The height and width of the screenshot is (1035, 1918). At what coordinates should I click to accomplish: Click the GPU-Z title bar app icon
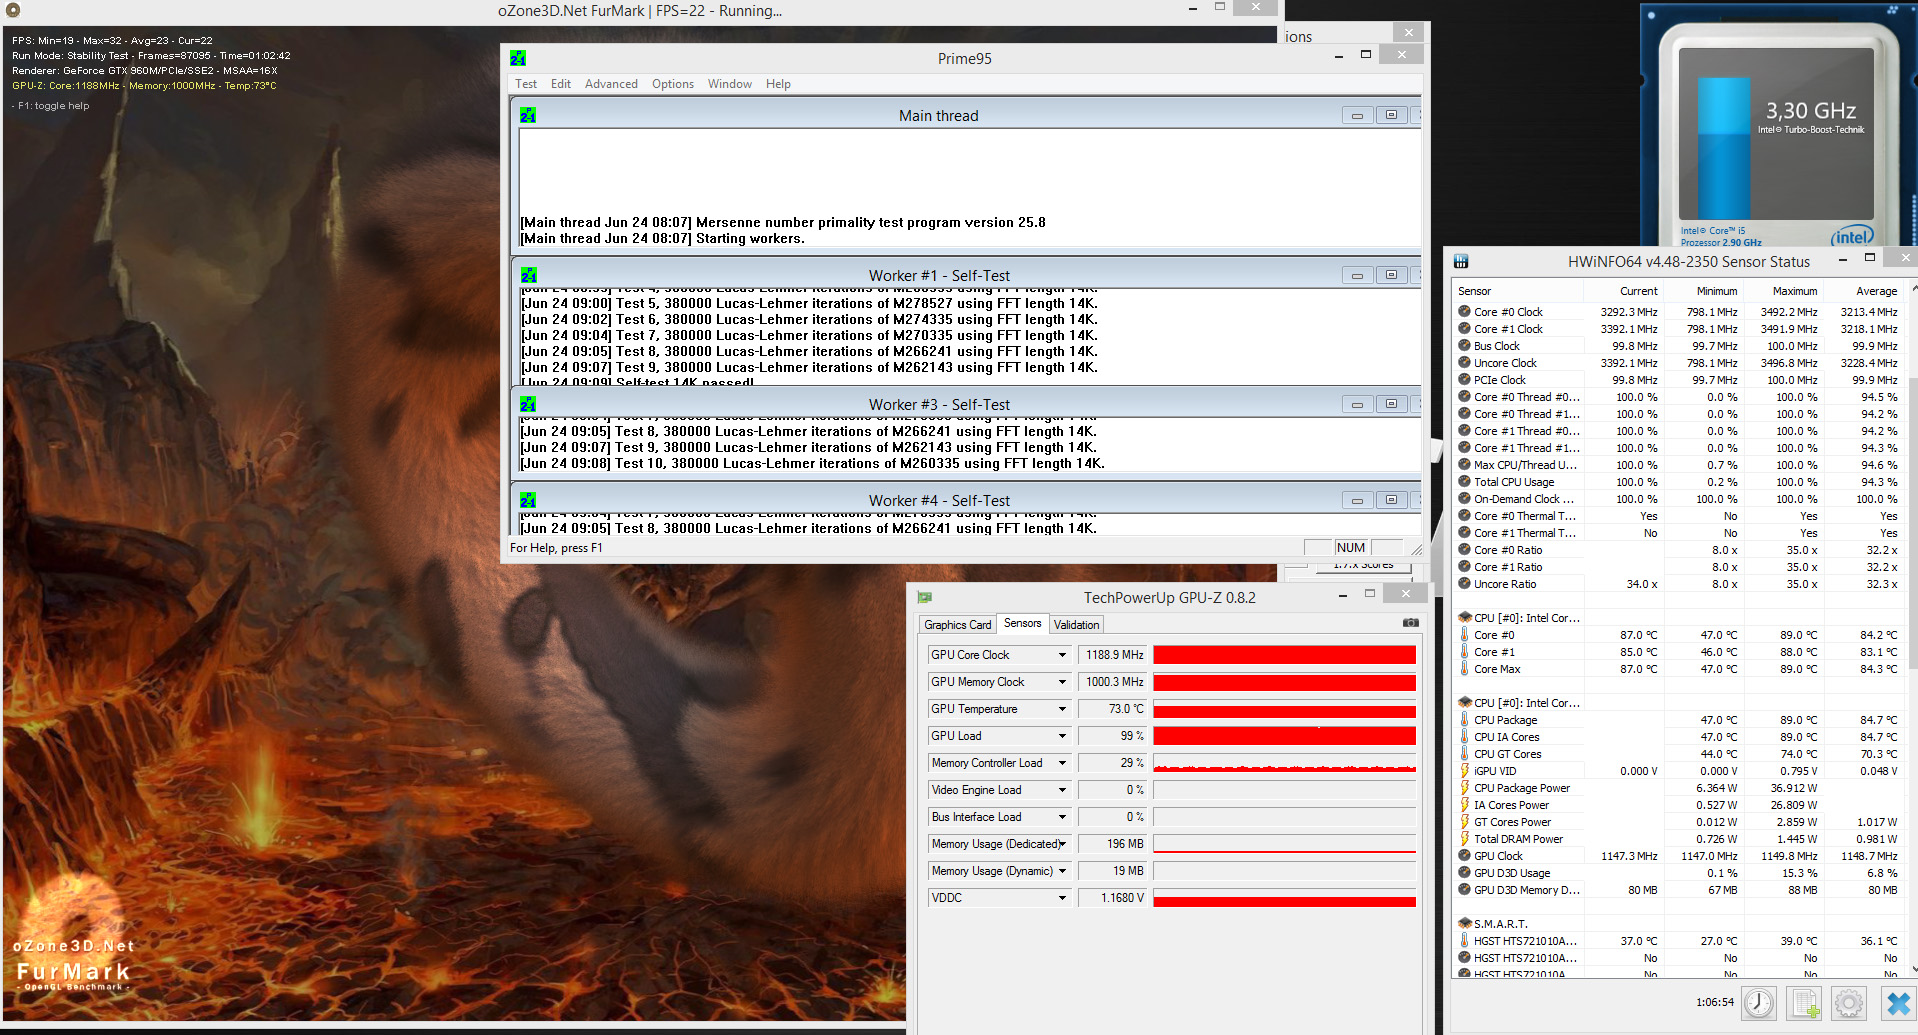(x=925, y=598)
